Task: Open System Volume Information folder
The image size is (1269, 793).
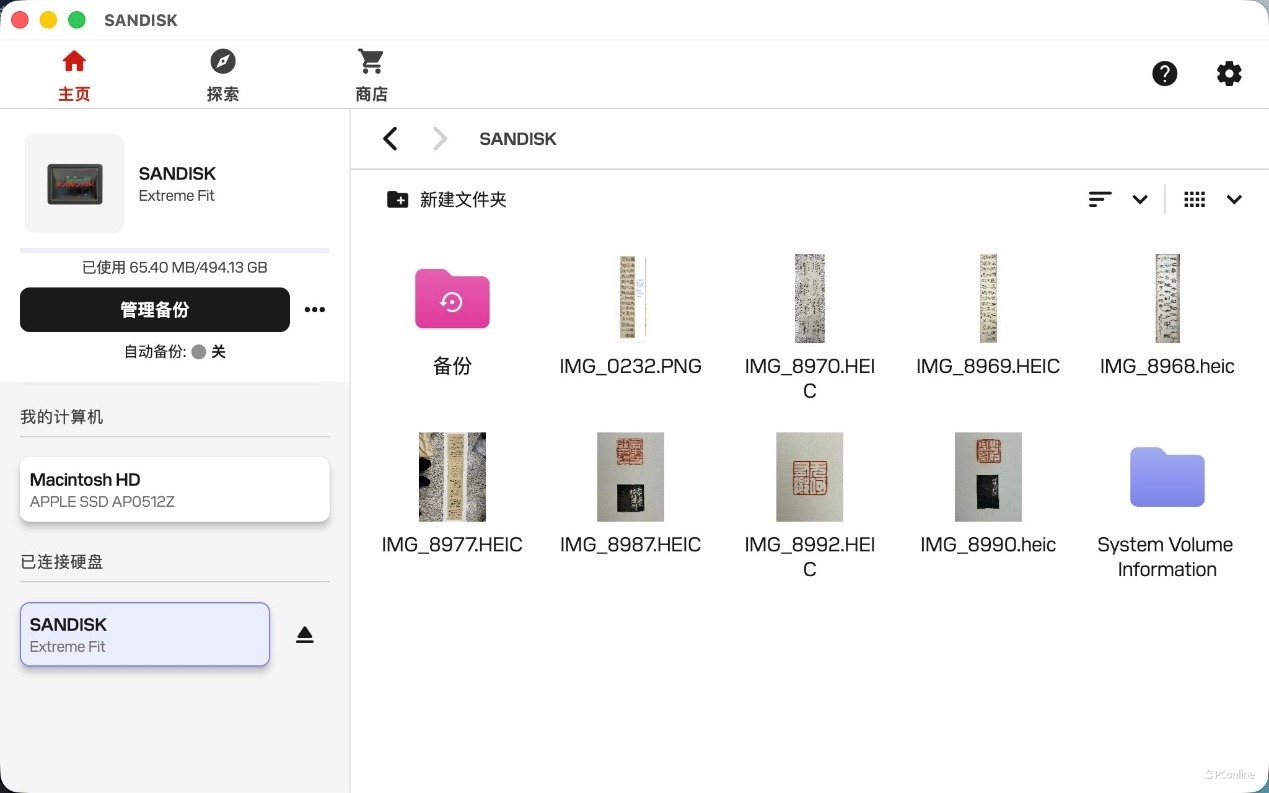Action: pyautogui.click(x=1167, y=477)
